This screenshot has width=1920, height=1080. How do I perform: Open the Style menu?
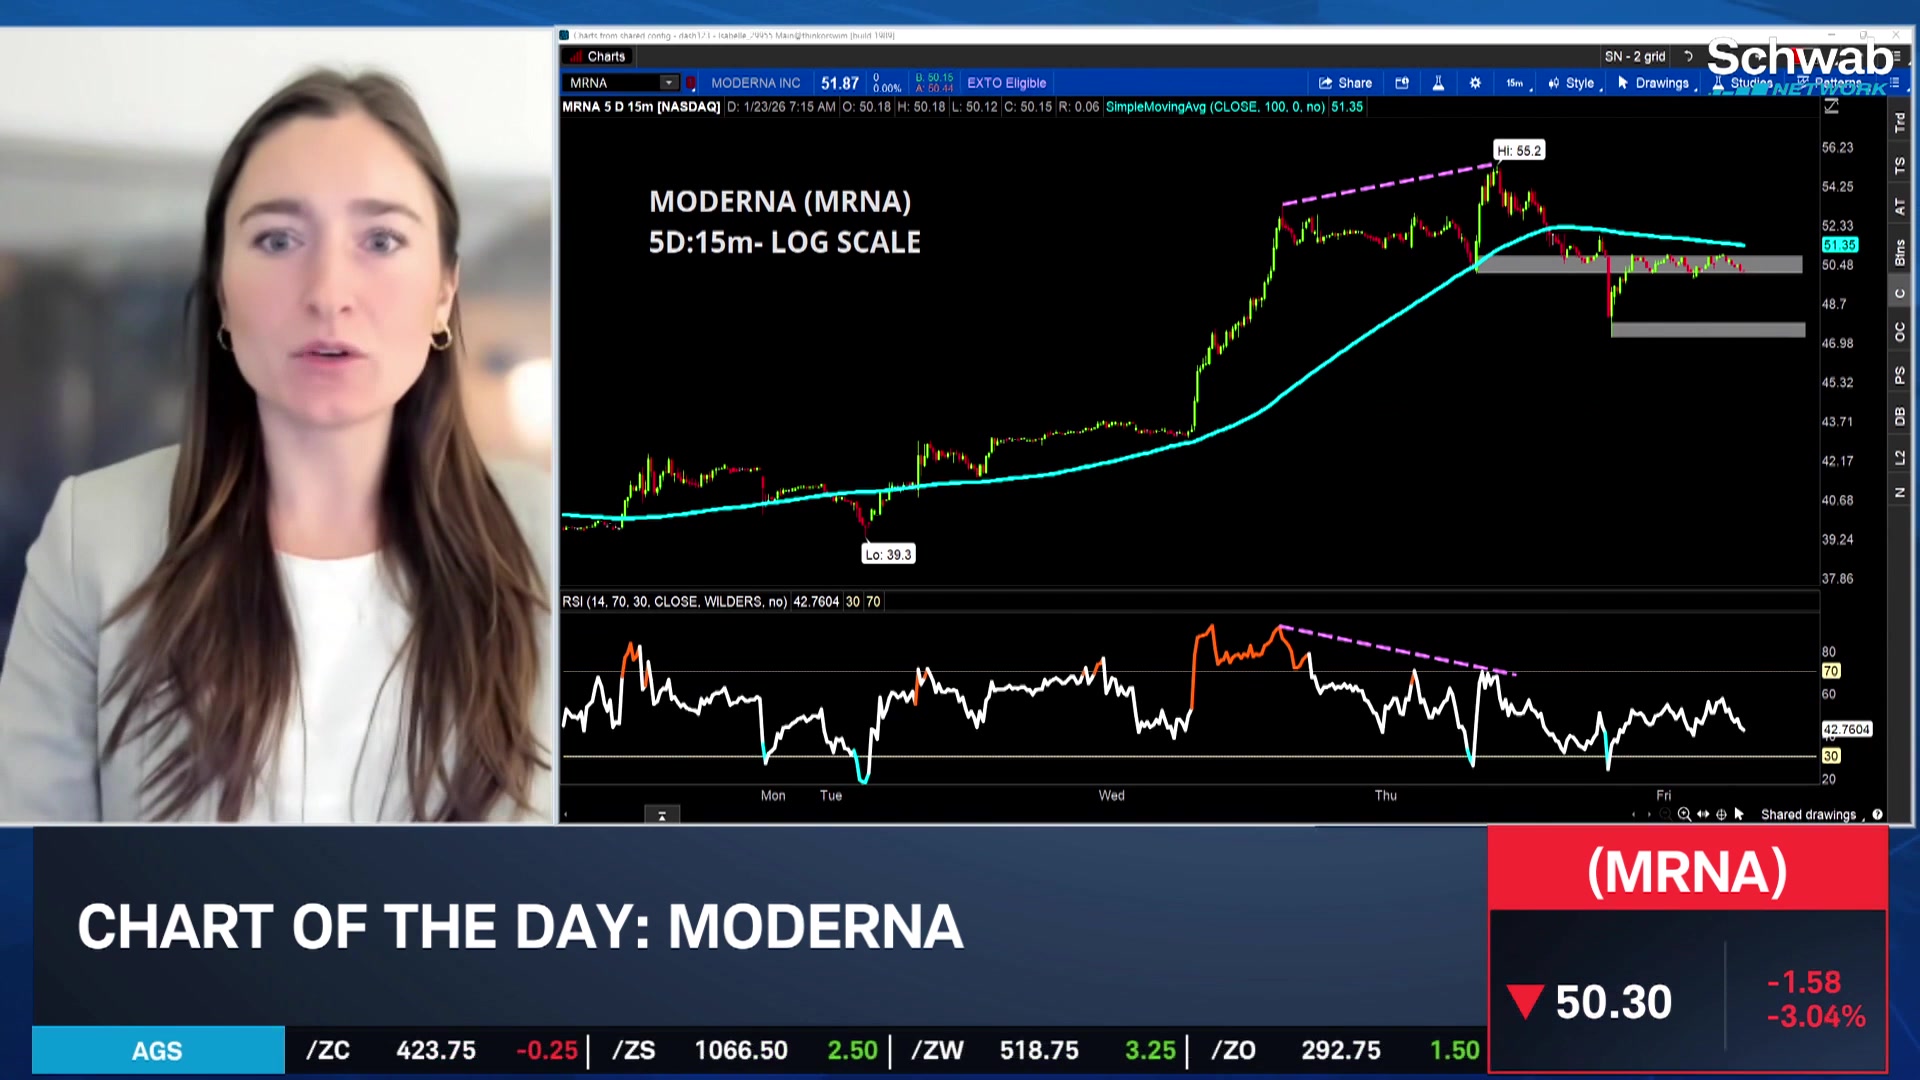point(1577,83)
